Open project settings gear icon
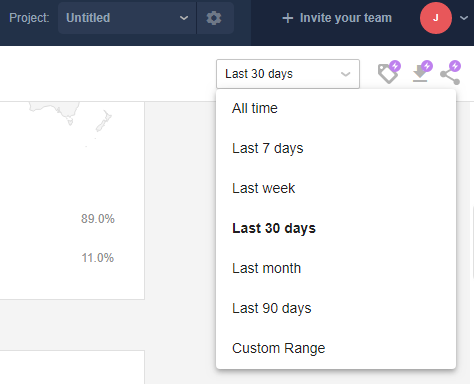474x384 pixels. (x=214, y=18)
